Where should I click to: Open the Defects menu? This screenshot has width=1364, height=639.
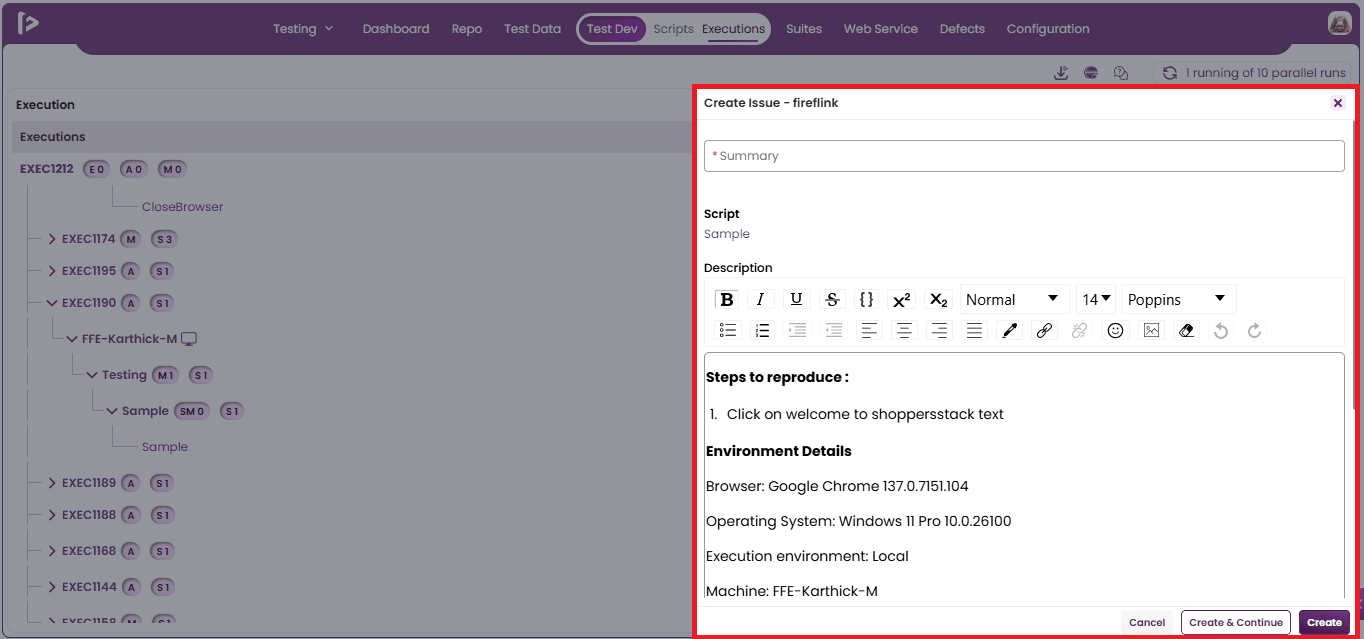(962, 29)
